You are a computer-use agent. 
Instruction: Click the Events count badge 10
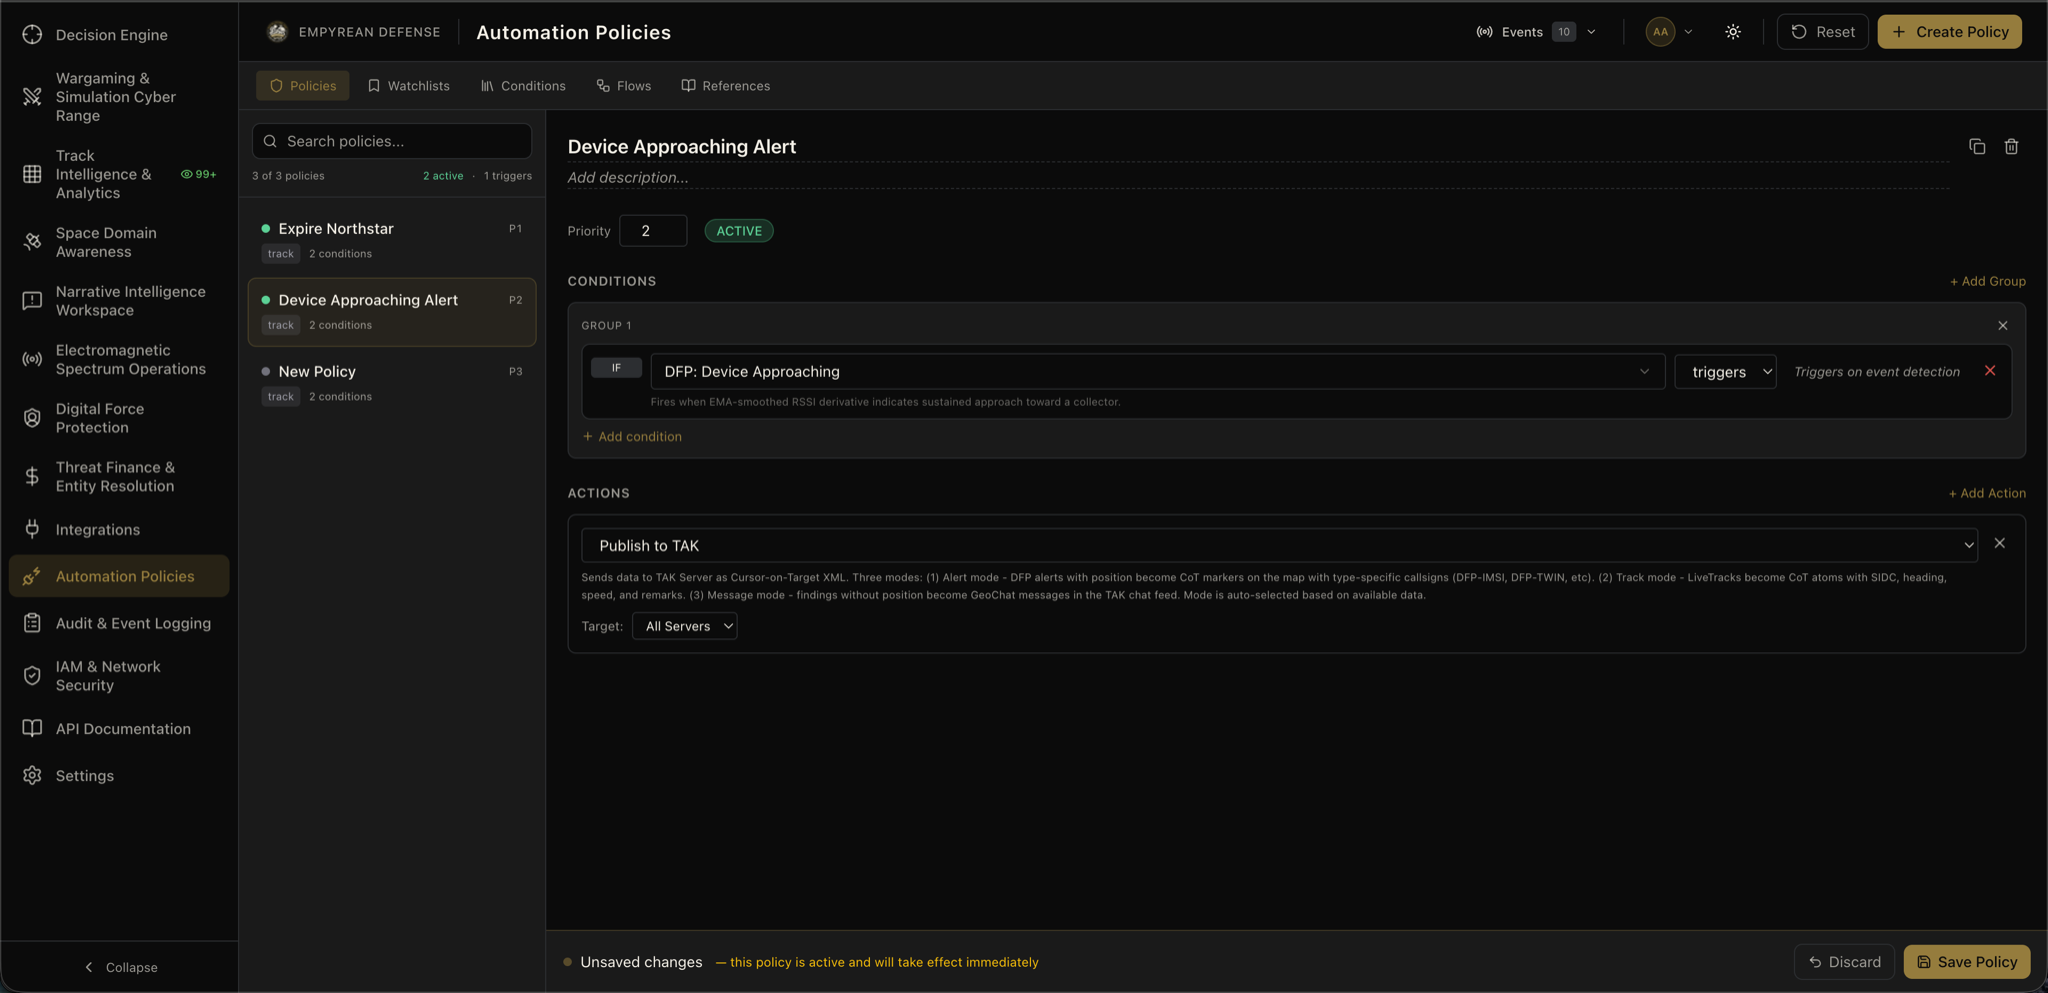[1563, 32]
